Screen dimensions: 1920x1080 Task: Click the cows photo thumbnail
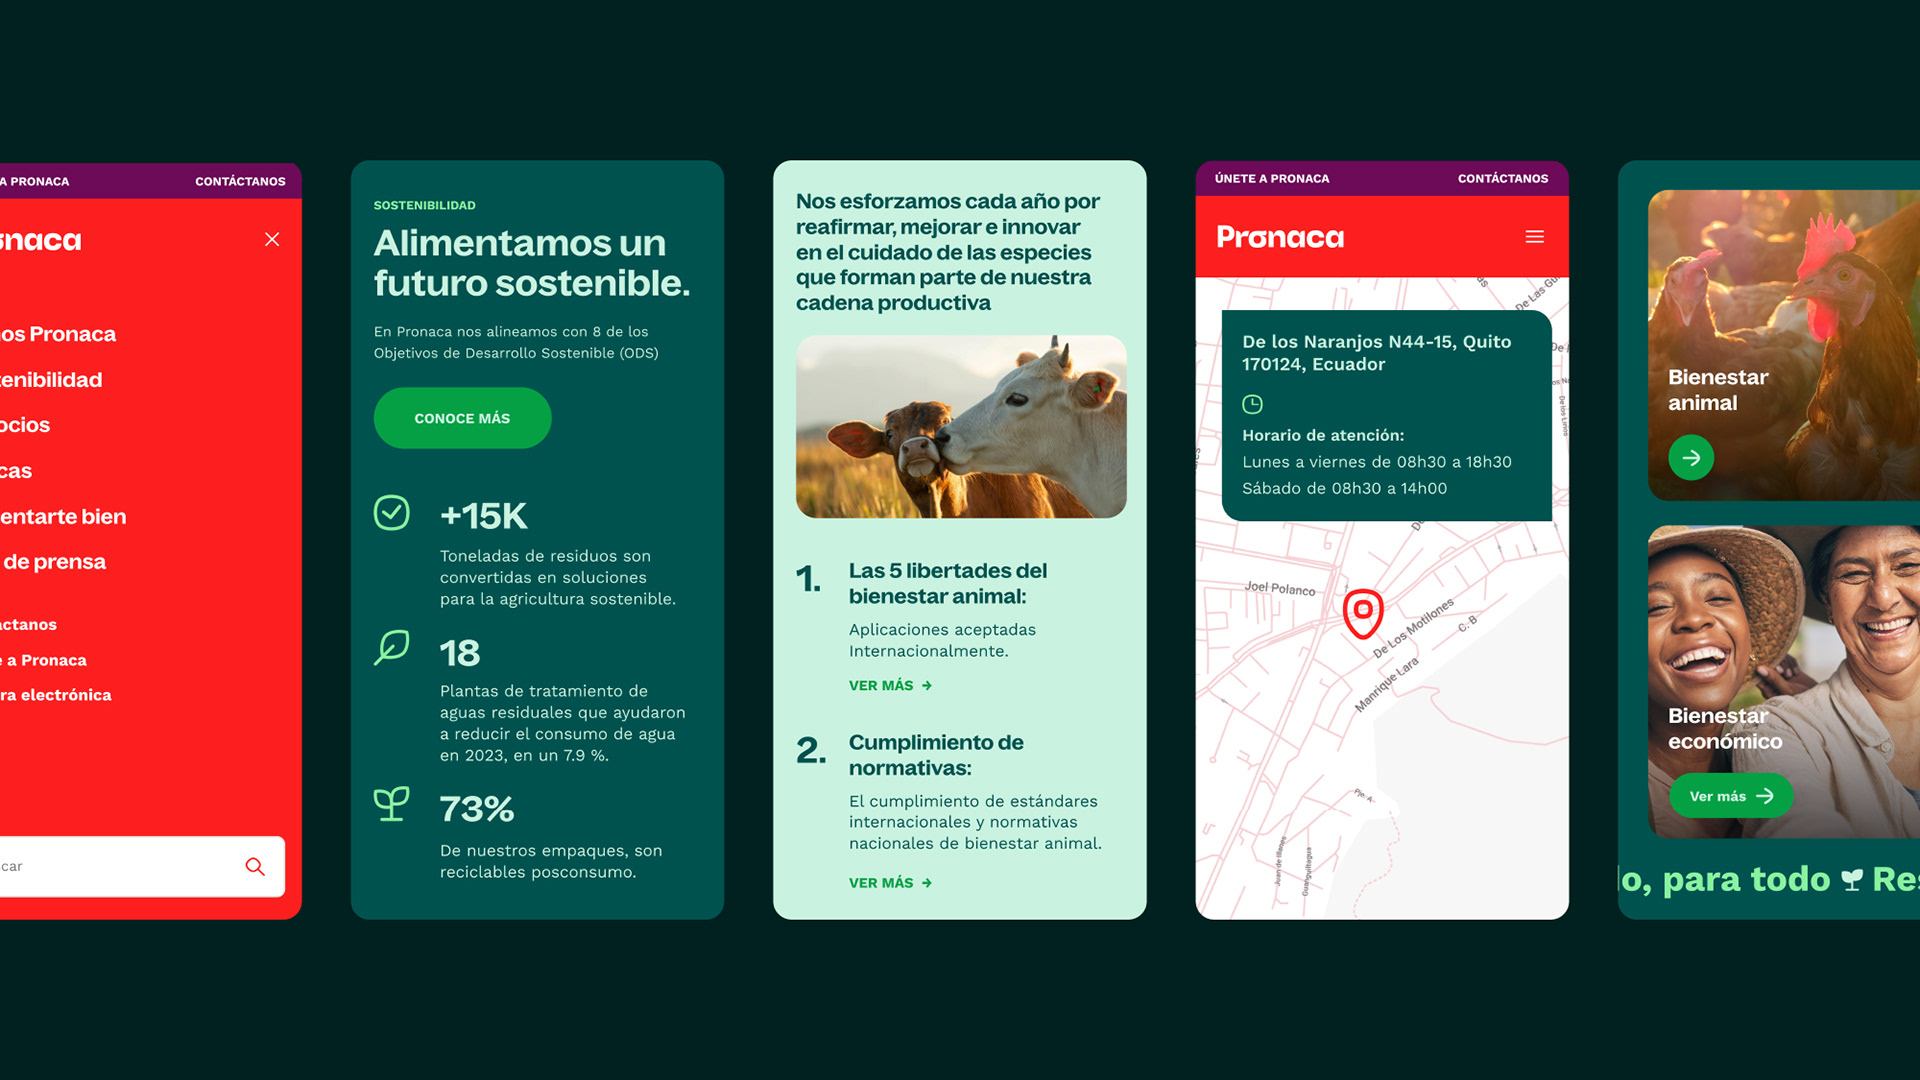(961, 427)
